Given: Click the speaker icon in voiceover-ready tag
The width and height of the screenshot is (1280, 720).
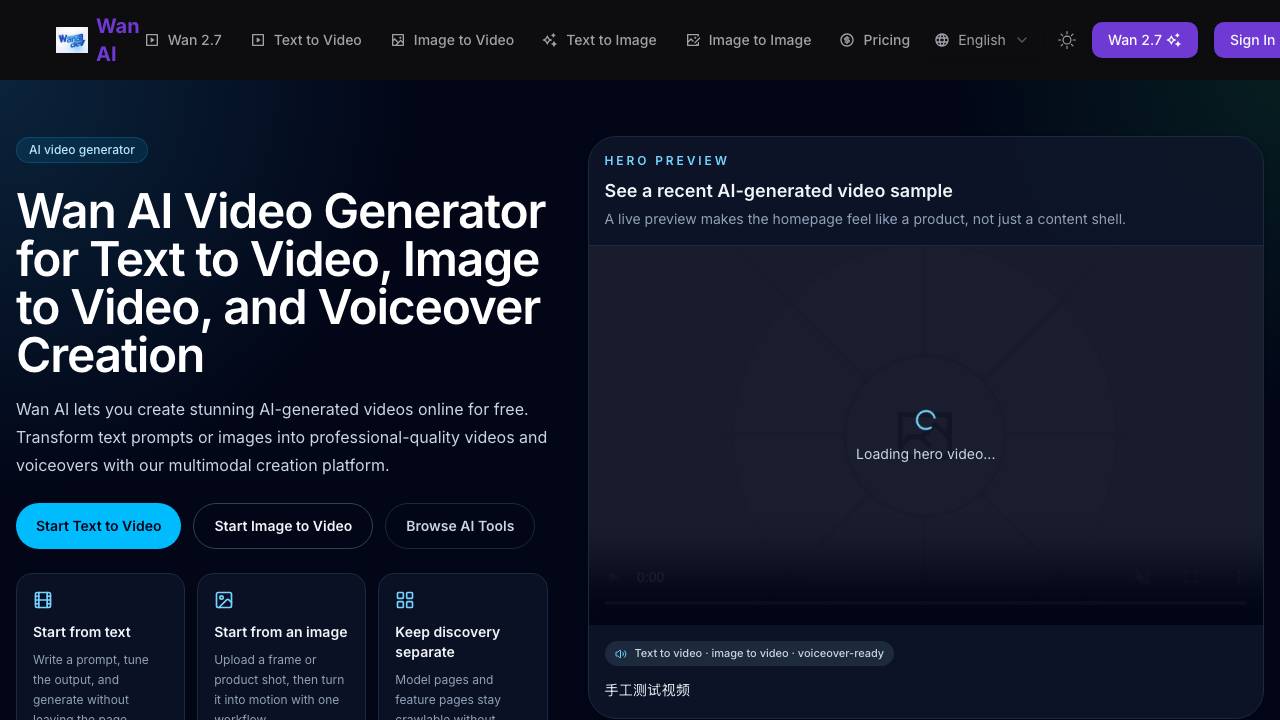Looking at the screenshot, I should pyautogui.click(x=621, y=653).
